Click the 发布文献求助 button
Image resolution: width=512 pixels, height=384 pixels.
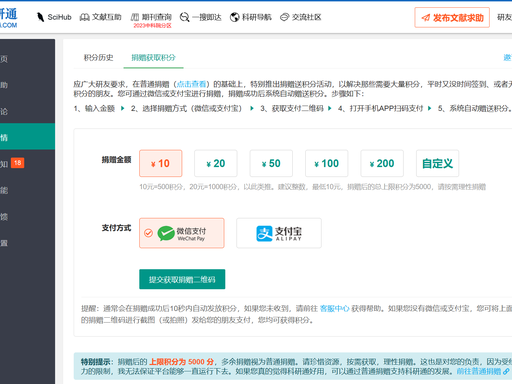[452, 17]
